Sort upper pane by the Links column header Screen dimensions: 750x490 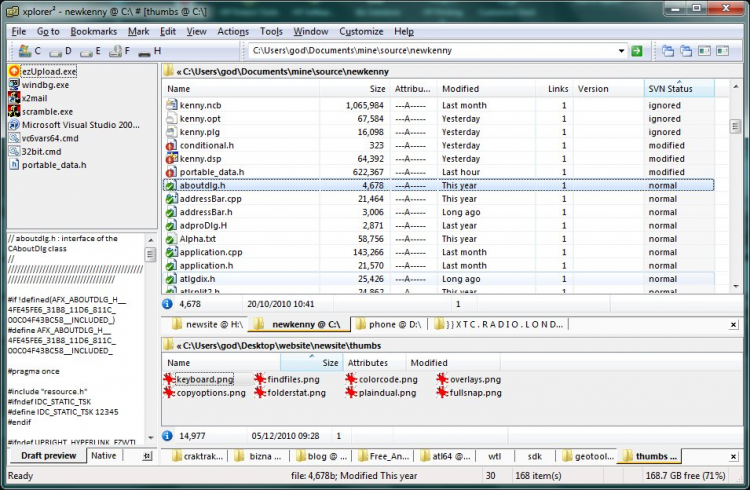(554, 89)
